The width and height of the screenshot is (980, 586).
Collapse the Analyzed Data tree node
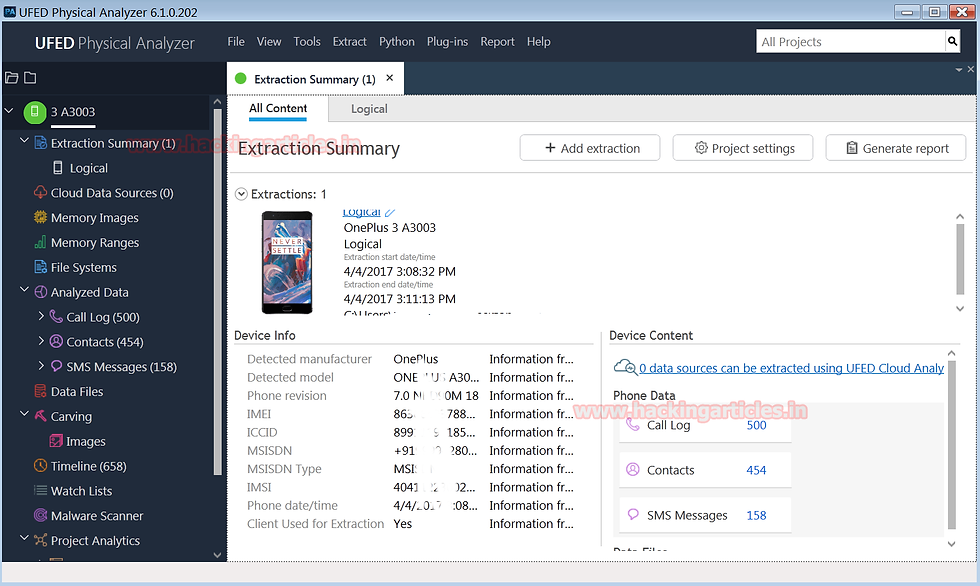[x=24, y=289]
